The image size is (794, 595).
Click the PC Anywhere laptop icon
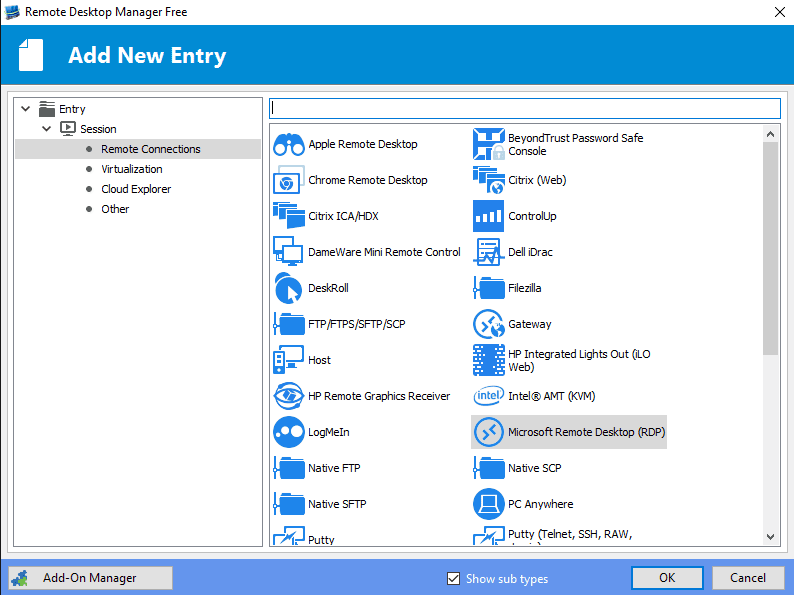pos(489,504)
